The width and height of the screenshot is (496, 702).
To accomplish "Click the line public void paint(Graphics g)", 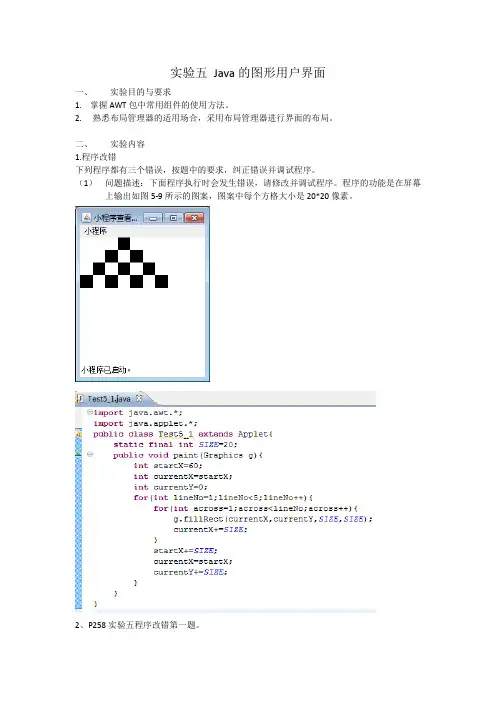I will (x=188, y=455).
